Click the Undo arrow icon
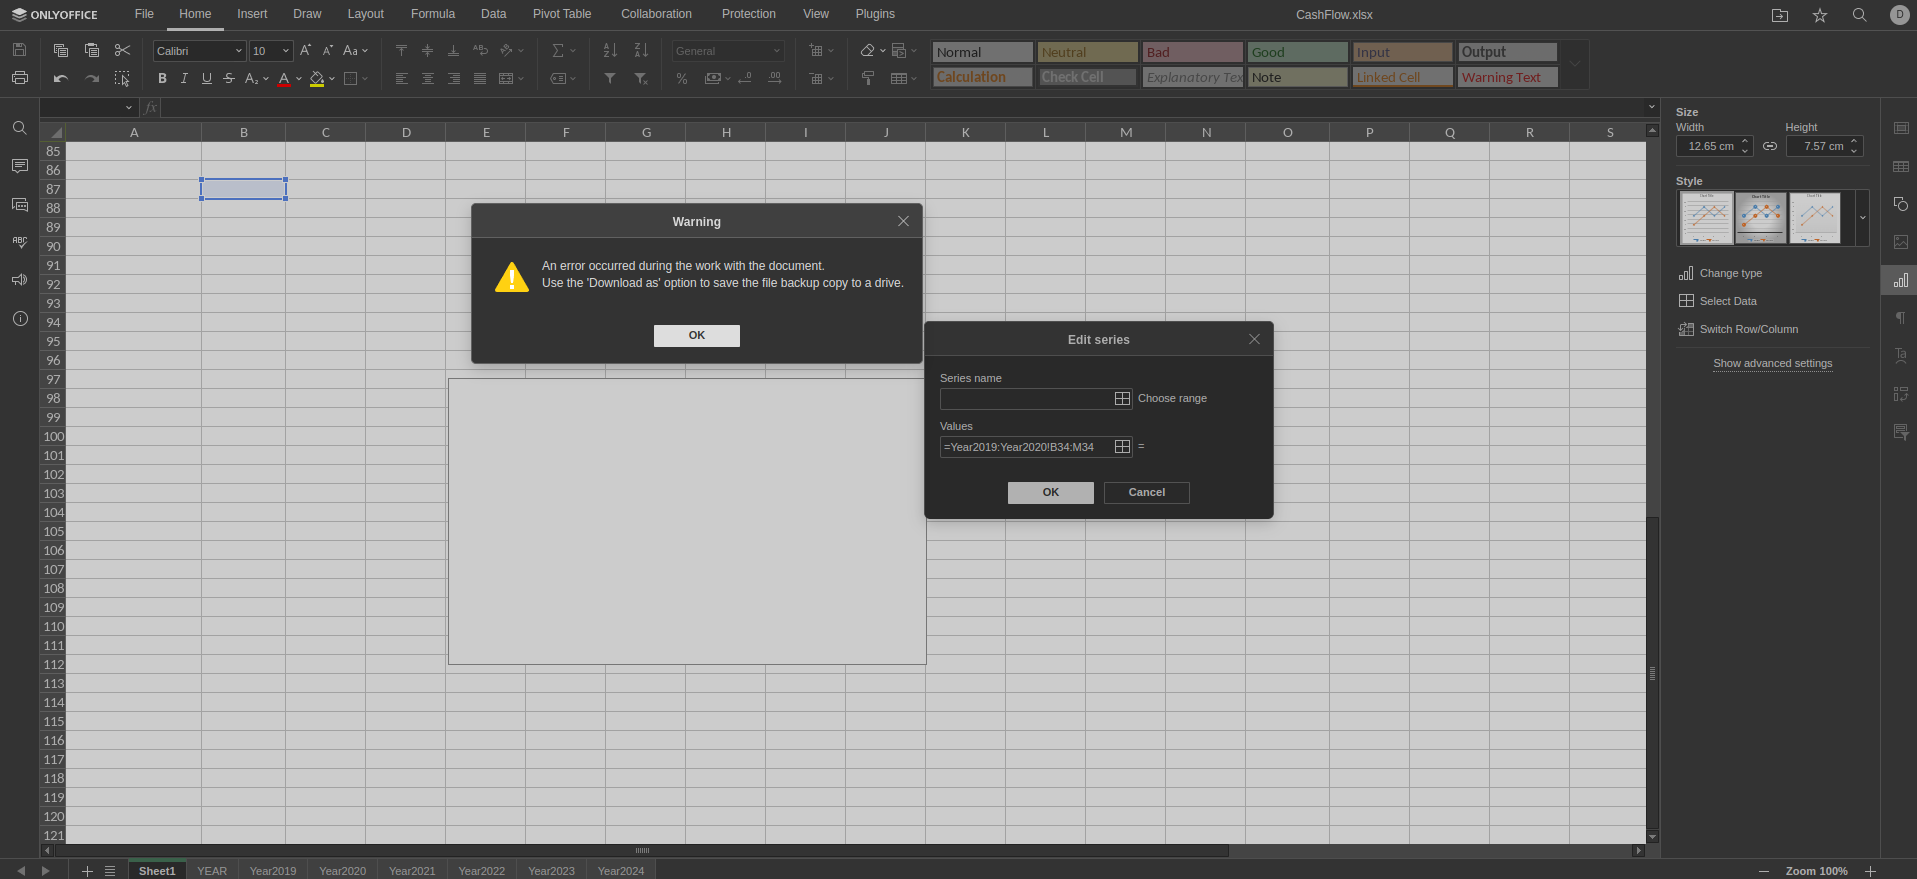 coord(61,79)
